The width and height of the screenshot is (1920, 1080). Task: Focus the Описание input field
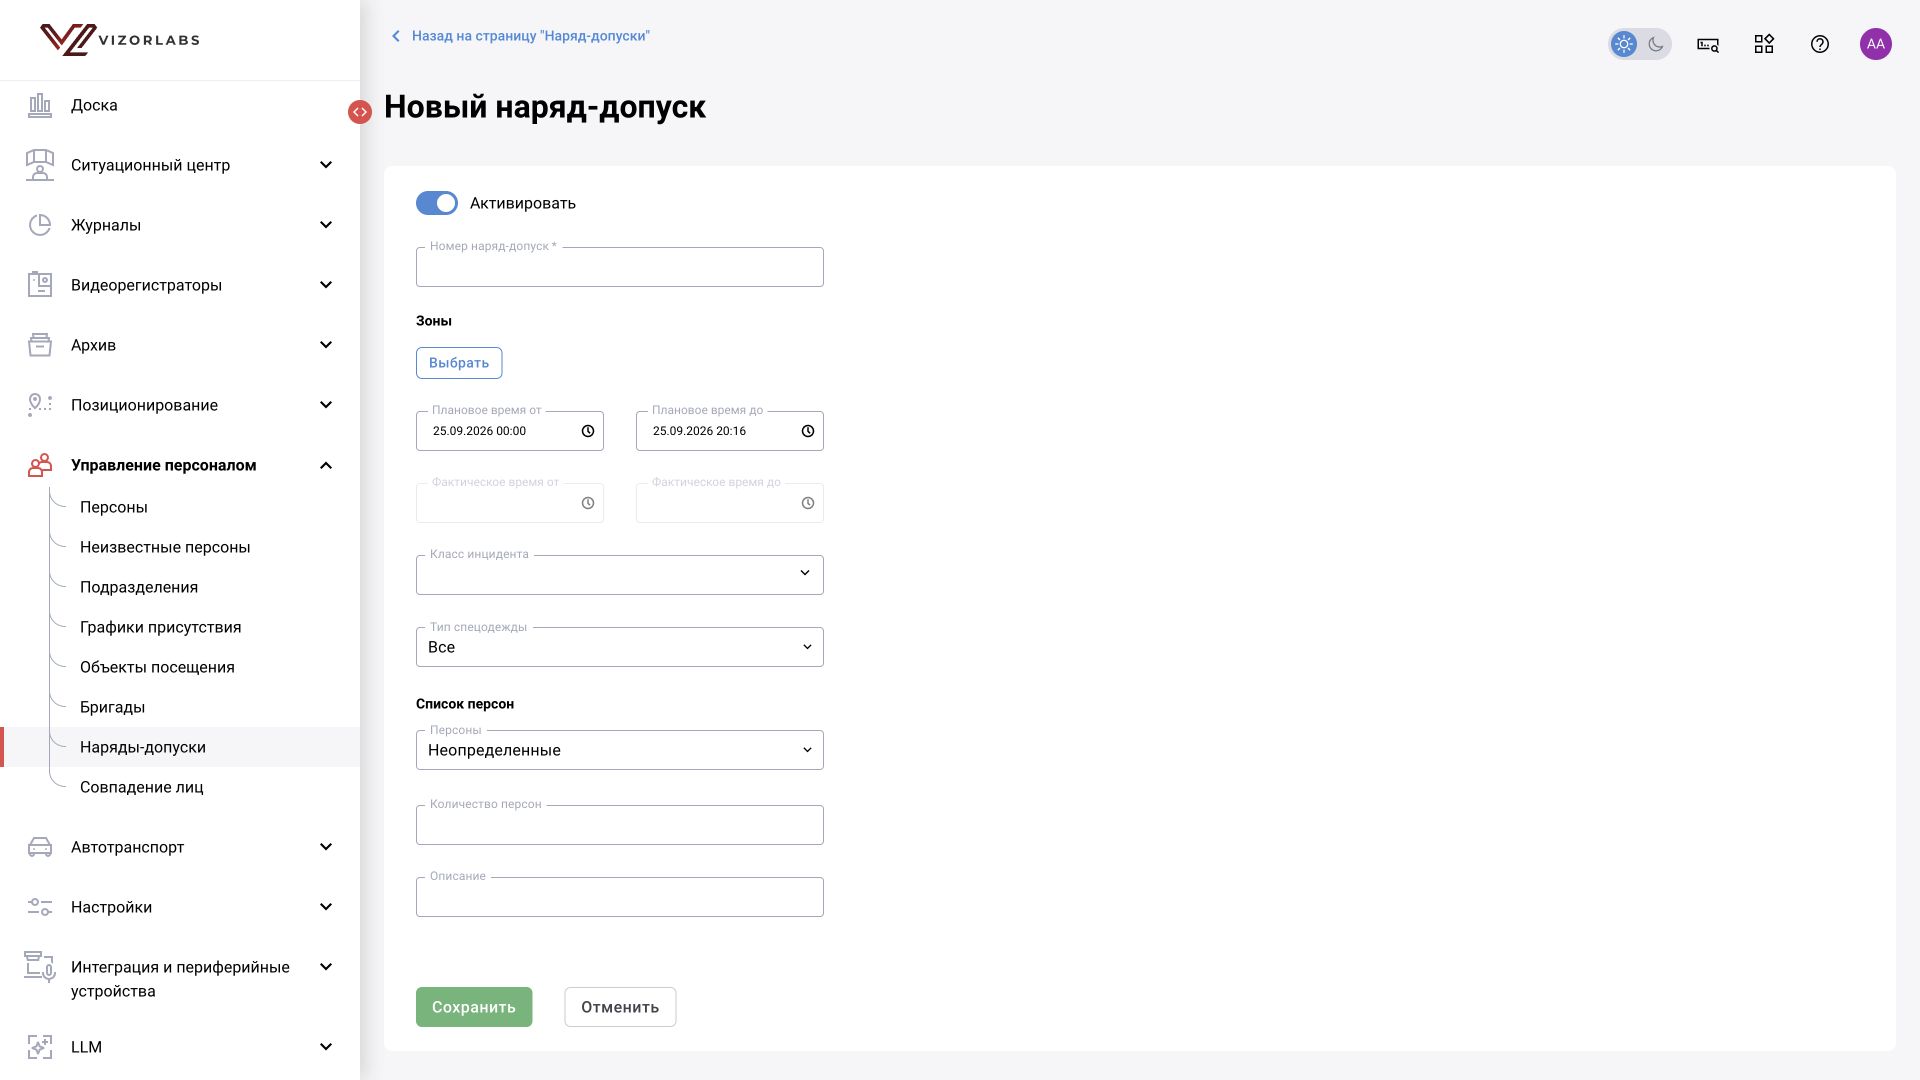tap(620, 897)
